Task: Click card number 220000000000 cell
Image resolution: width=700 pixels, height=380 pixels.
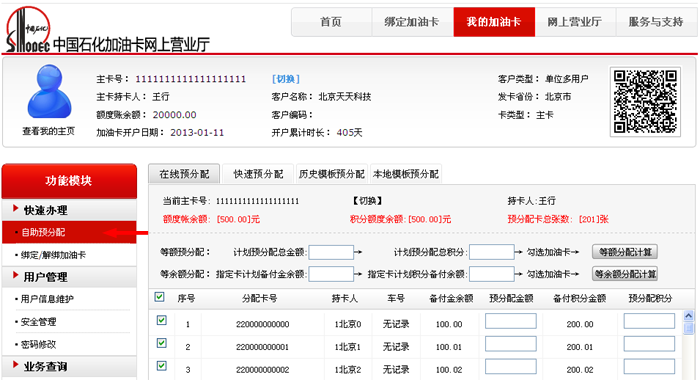Action: (262, 324)
